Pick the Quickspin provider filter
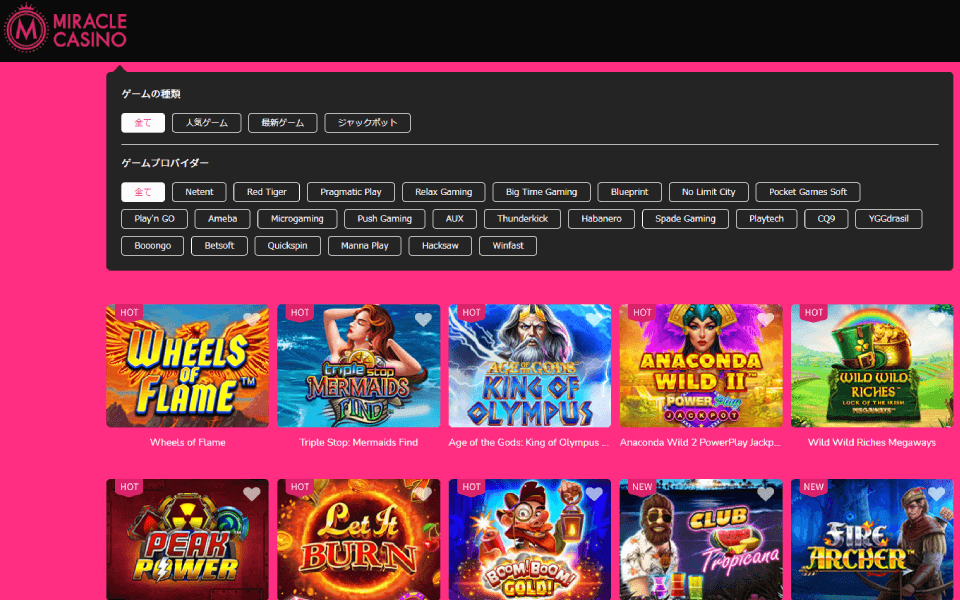 287,246
